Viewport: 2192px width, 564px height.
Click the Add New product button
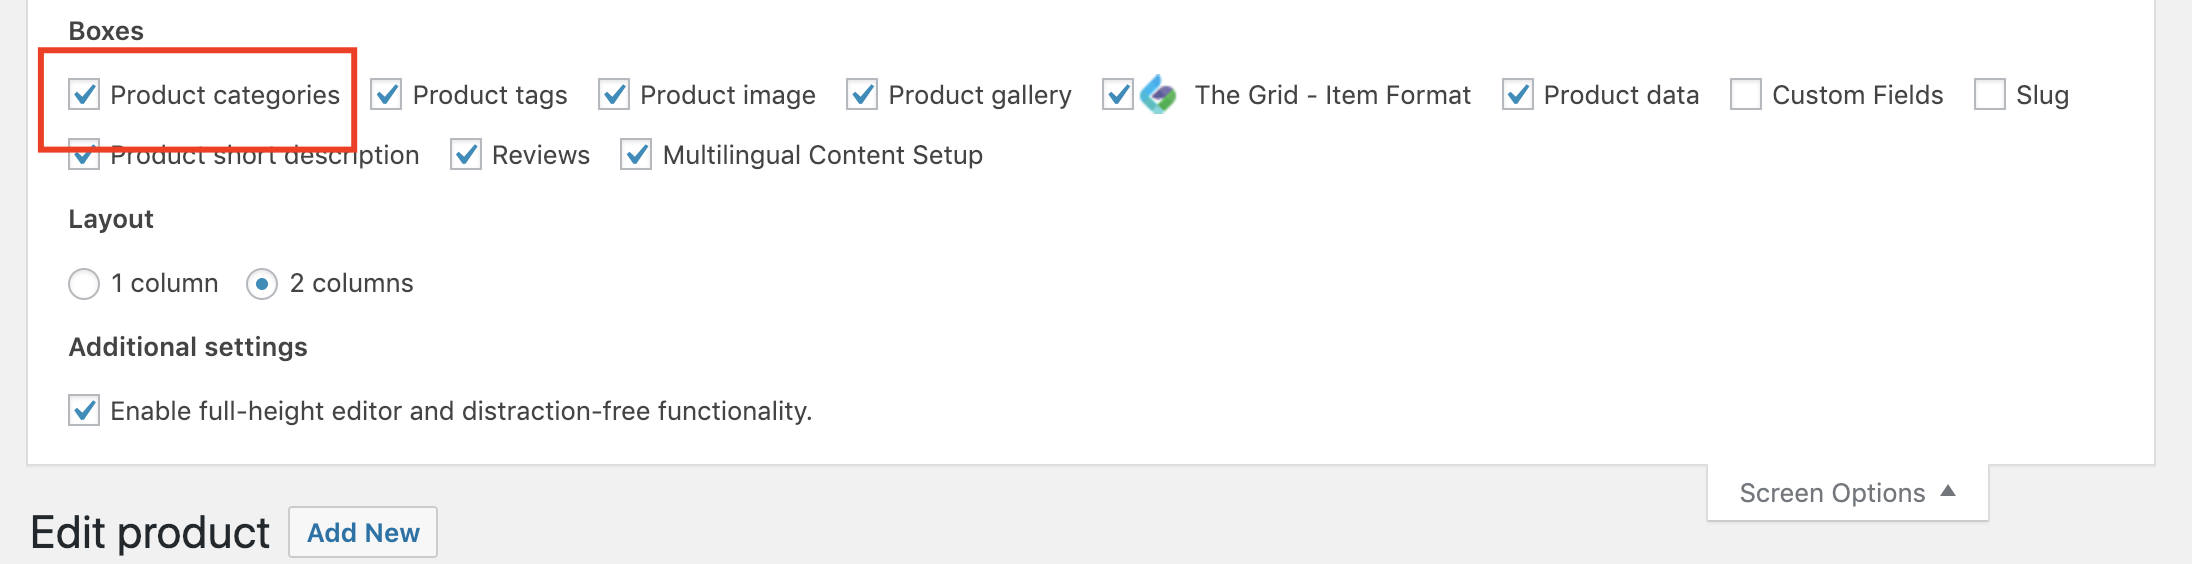[363, 532]
